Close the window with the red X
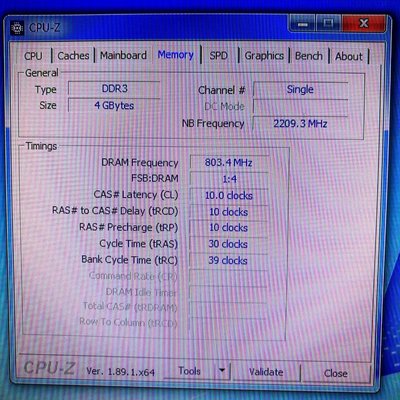The height and width of the screenshot is (400, 400). coord(364,23)
